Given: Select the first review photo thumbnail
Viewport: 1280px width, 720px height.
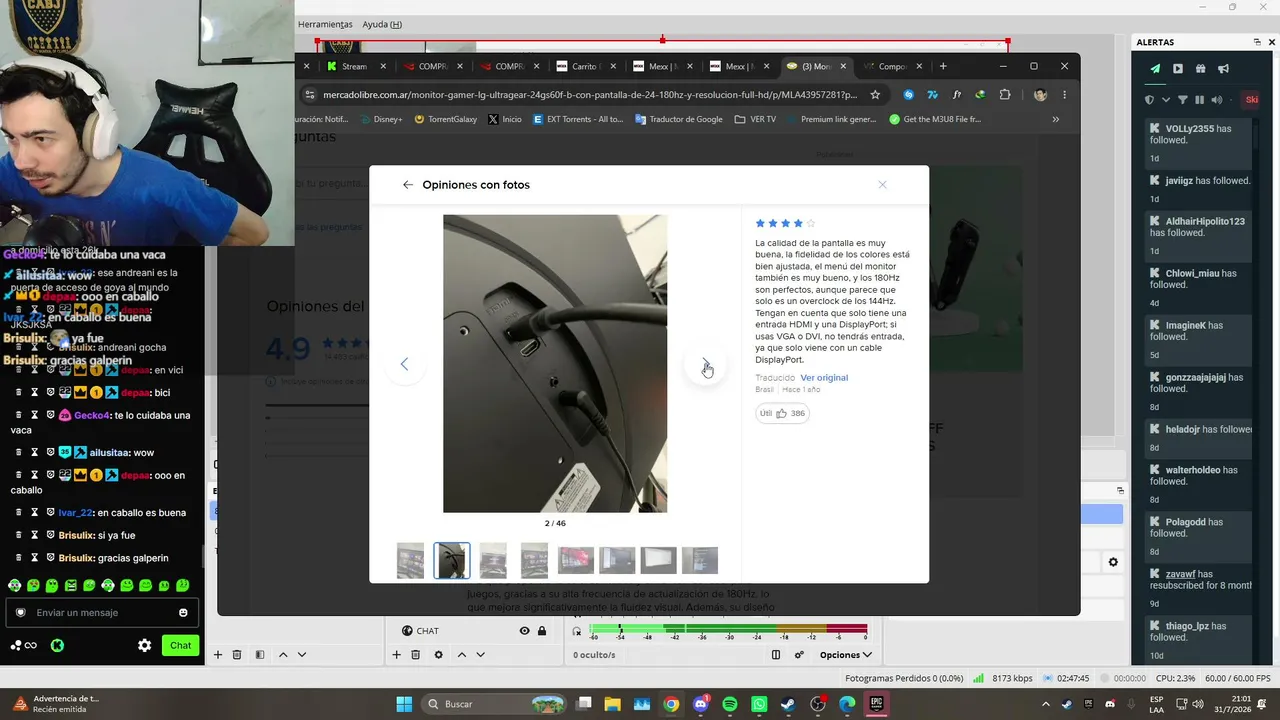Looking at the screenshot, I should [x=410, y=561].
